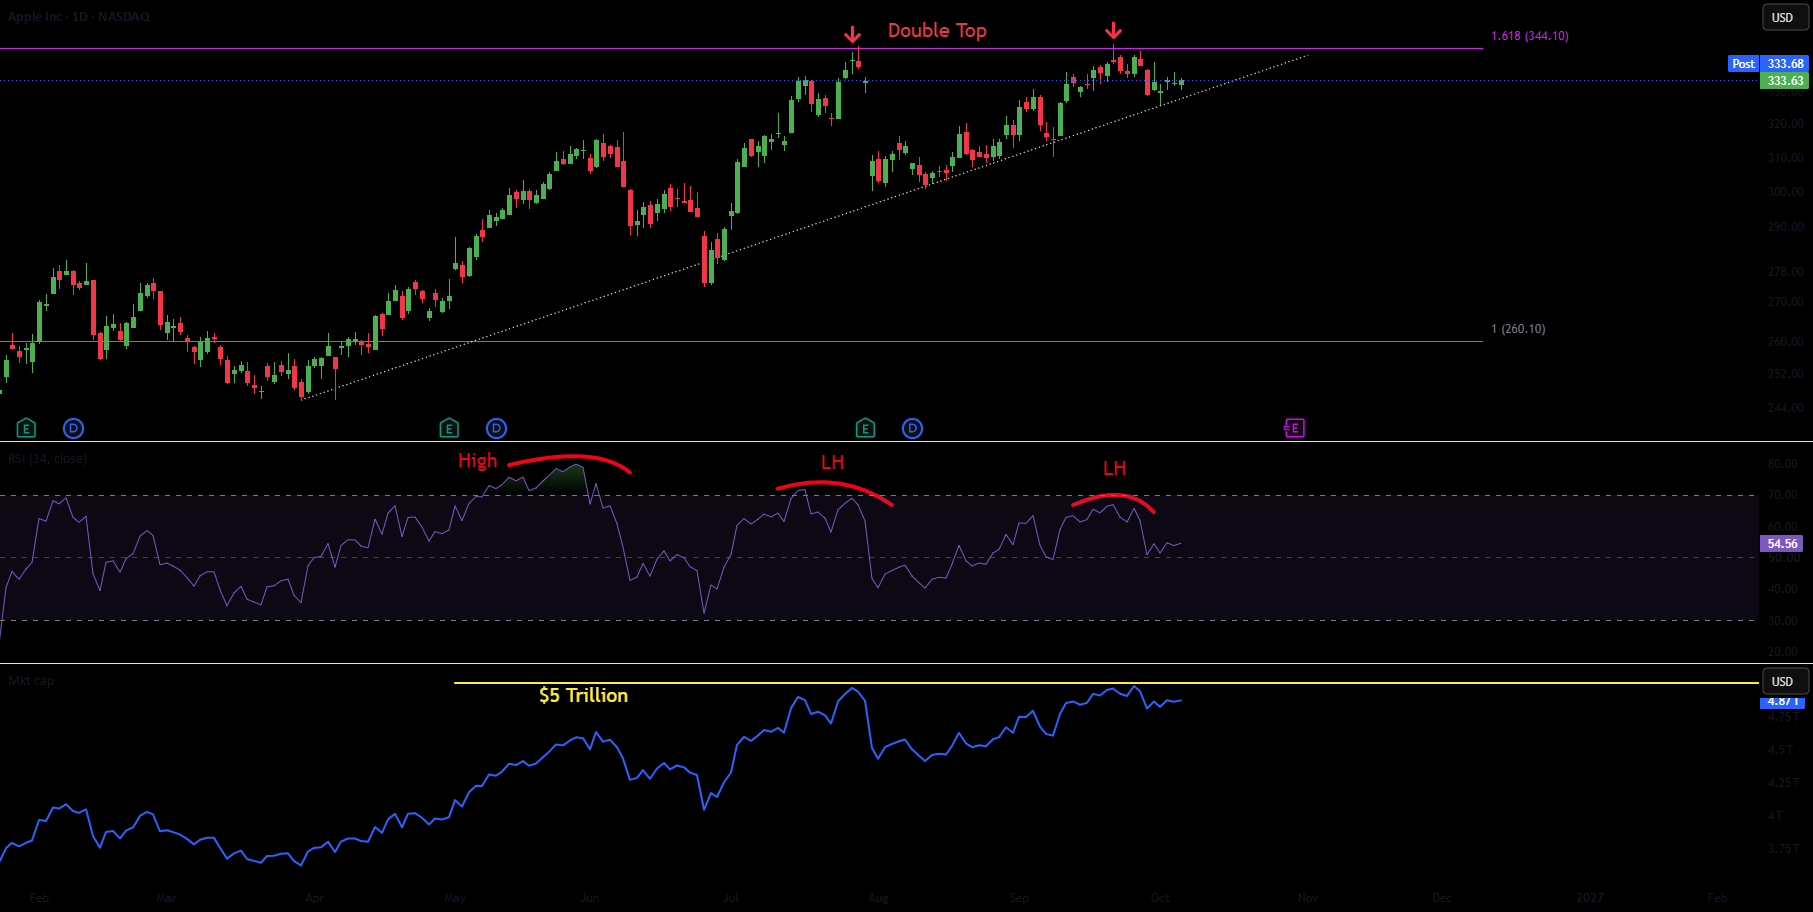Screen dimensions: 1813x912
Task: Click the 2027 label on the time axis
Action: [1589, 897]
